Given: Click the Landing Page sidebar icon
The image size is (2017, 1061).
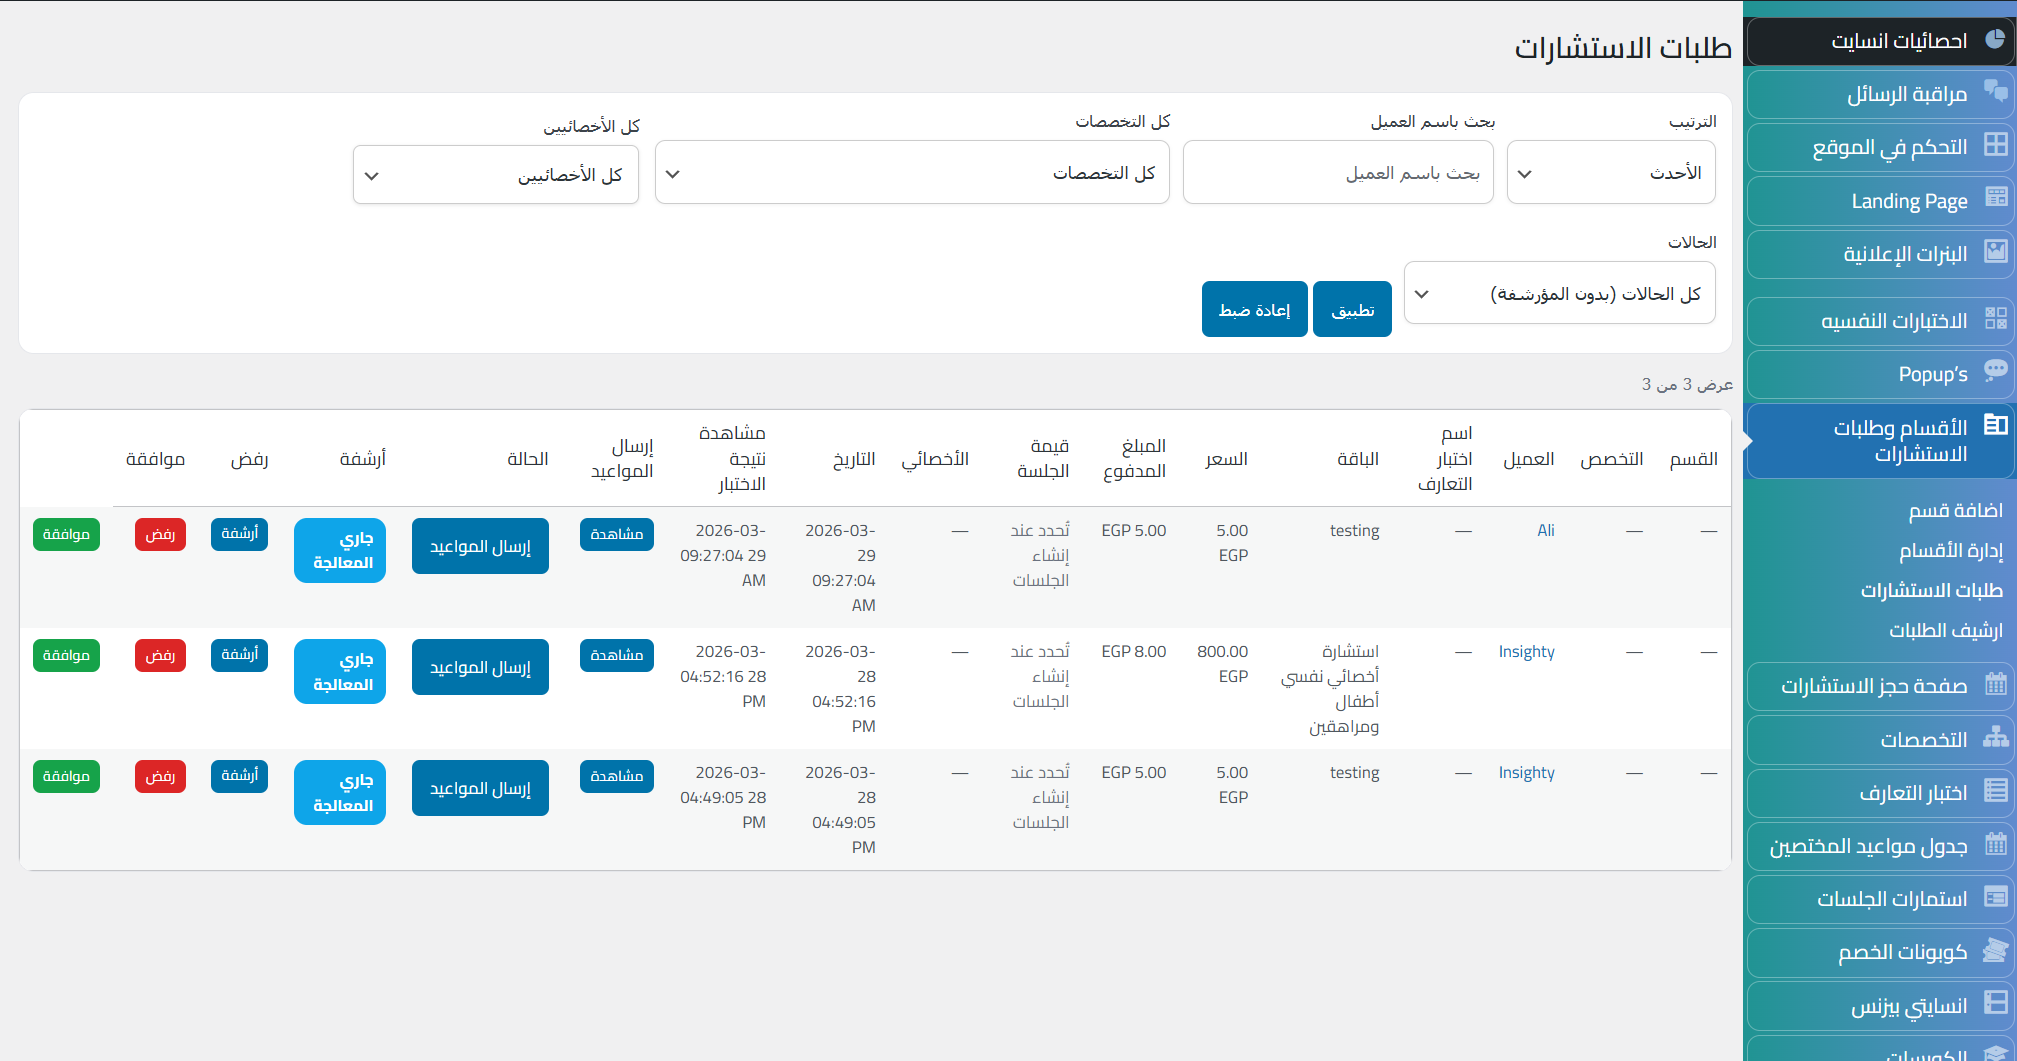Looking at the screenshot, I should click(1995, 198).
